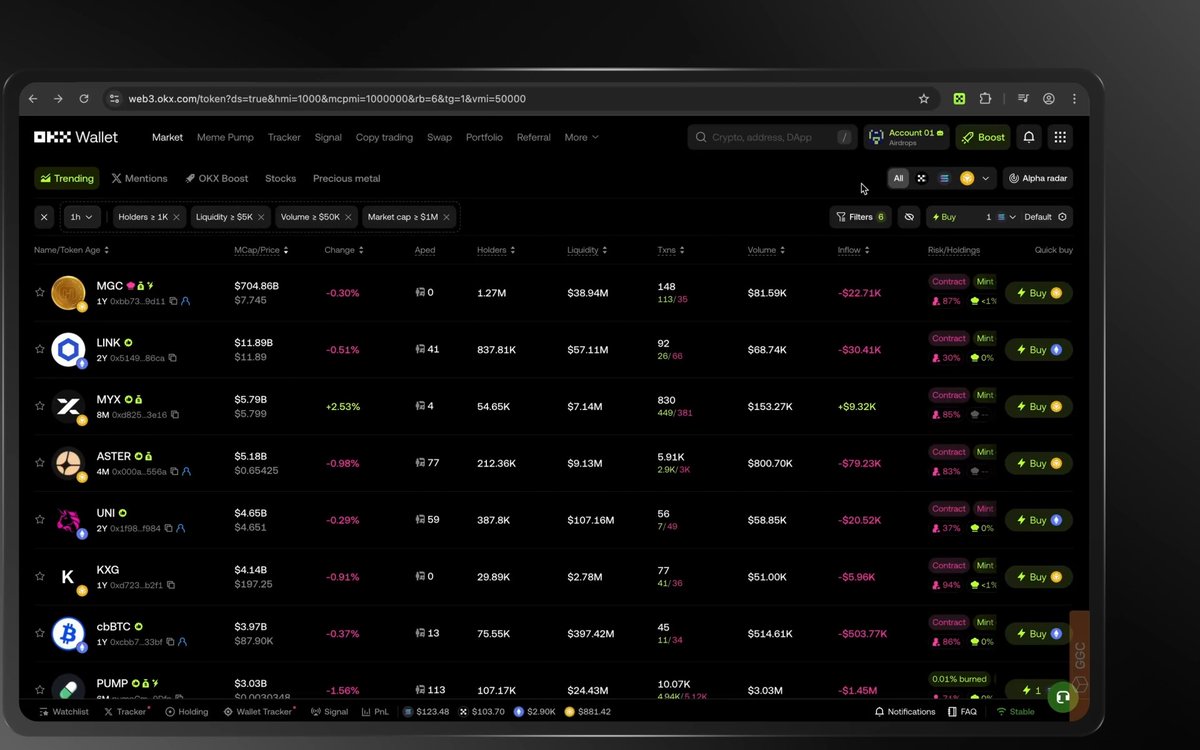Quick buy the ASTER token

(x=1039, y=463)
